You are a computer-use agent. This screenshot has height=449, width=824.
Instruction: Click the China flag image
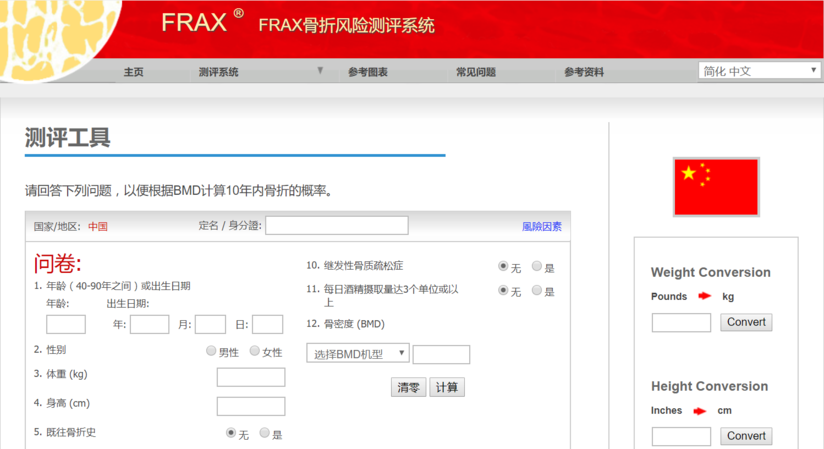(716, 187)
